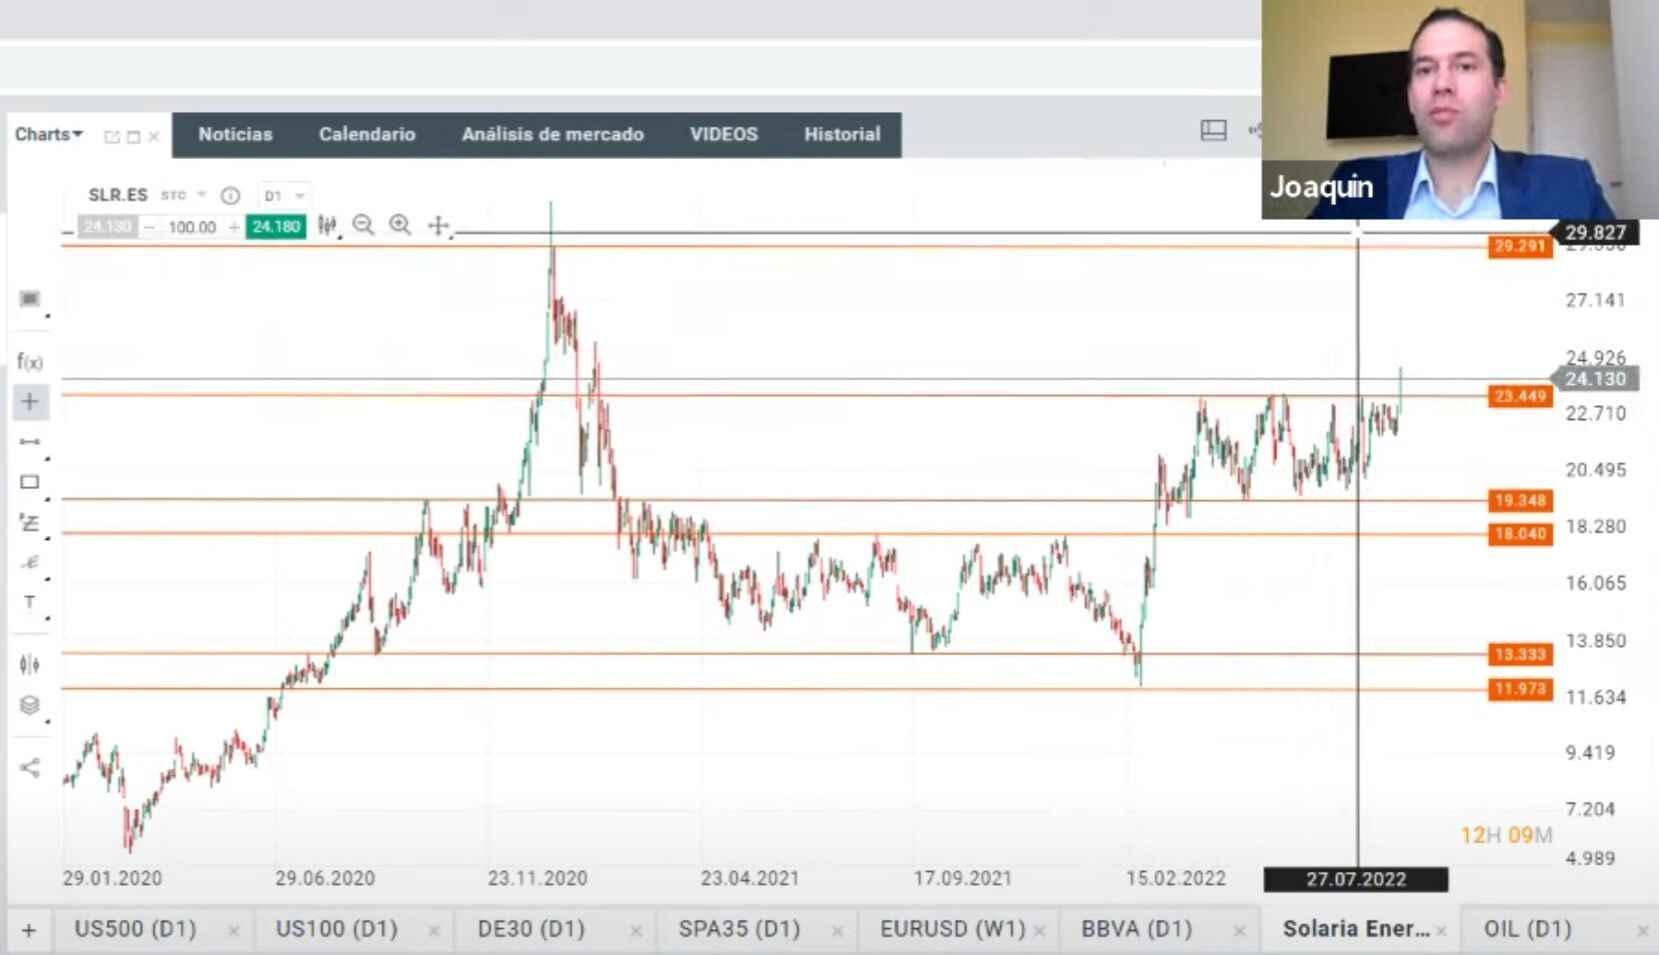Click the SLR.ES symbol name
1659x955 pixels.
[x=118, y=195]
